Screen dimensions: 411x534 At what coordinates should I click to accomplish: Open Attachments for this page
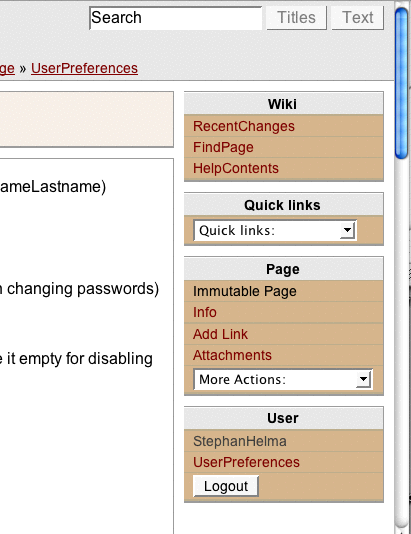(x=232, y=355)
